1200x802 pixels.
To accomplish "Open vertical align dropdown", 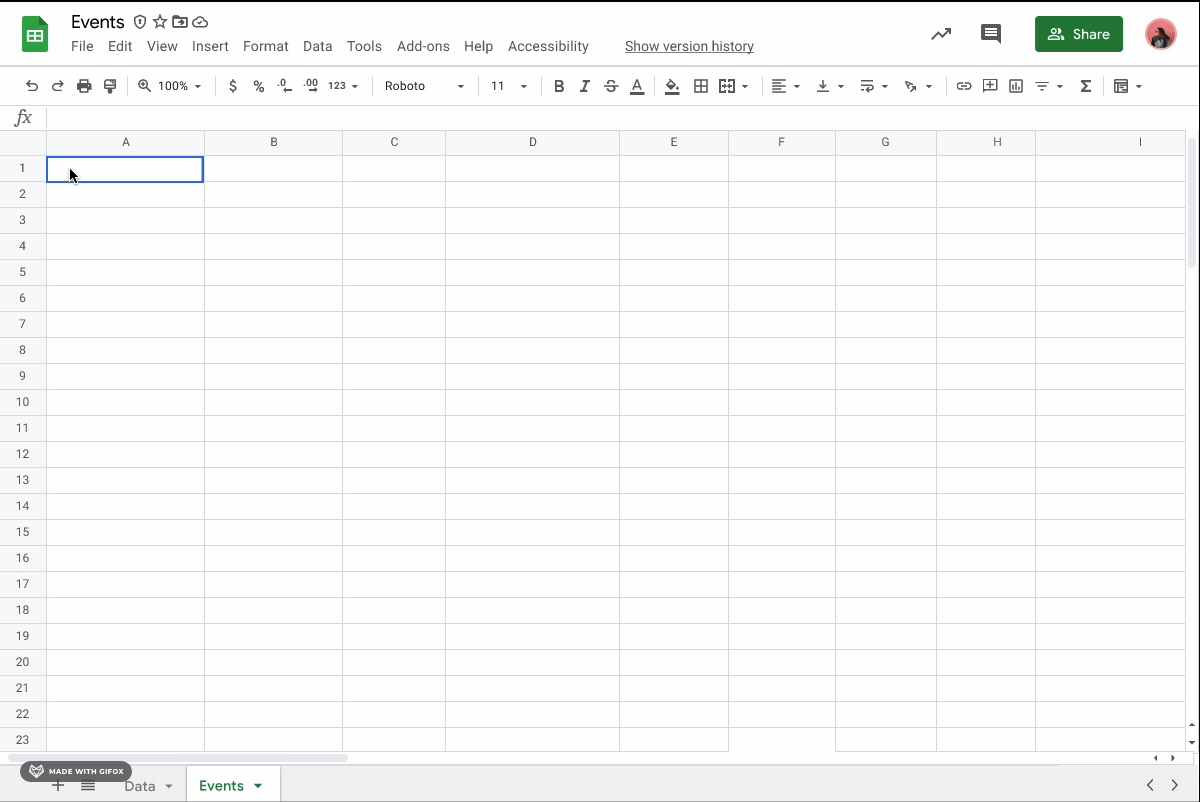I will 830,86.
